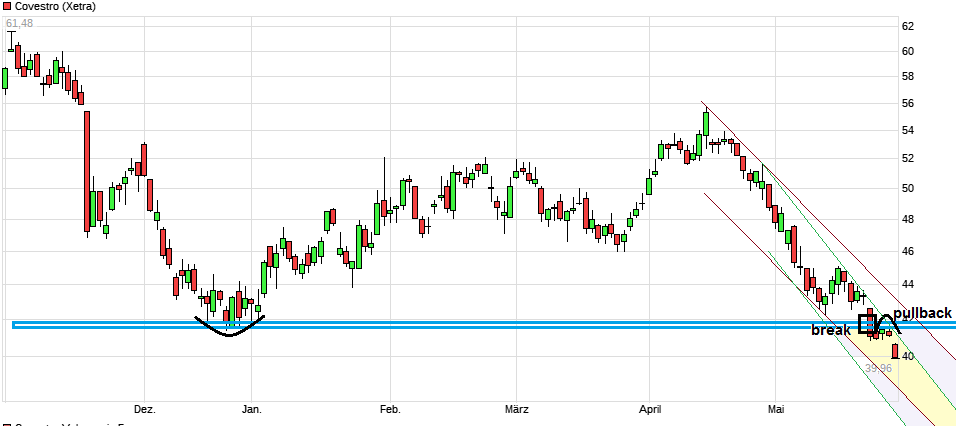Click the 61,48 high price label
The width and height of the screenshot is (956, 426).
click(19, 23)
